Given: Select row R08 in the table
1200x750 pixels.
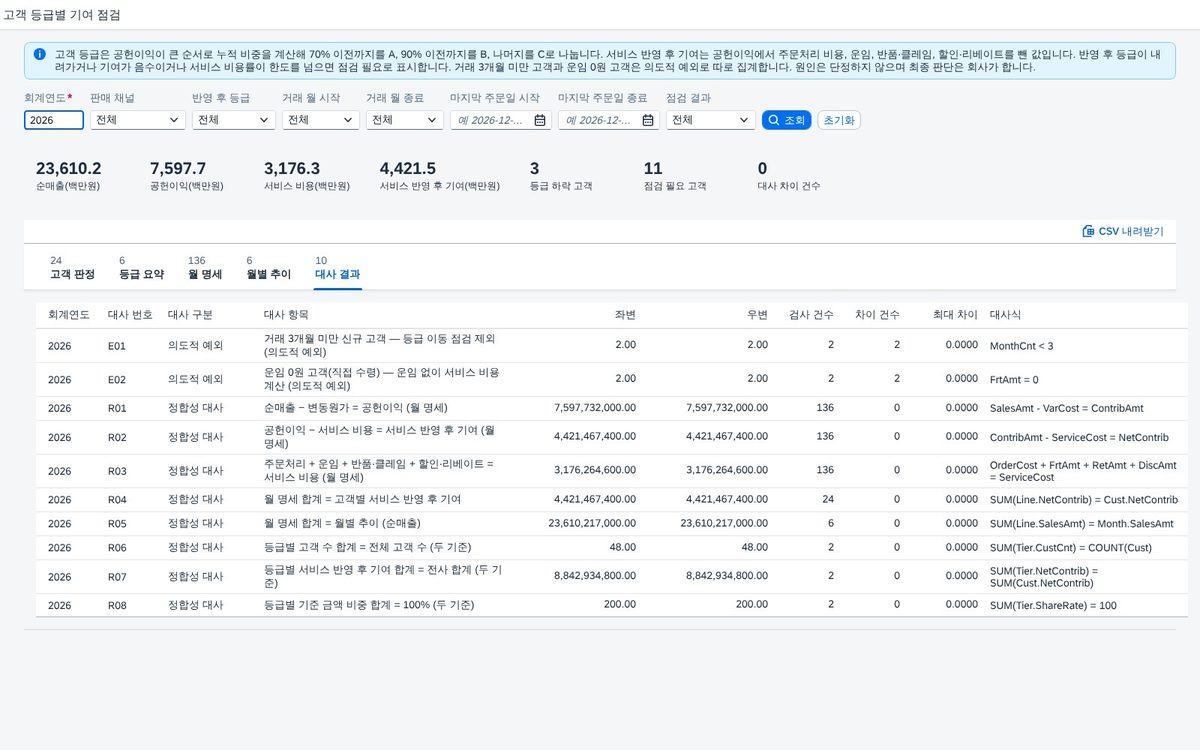Looking at the screenshot, I should click(x=612, y=605).
